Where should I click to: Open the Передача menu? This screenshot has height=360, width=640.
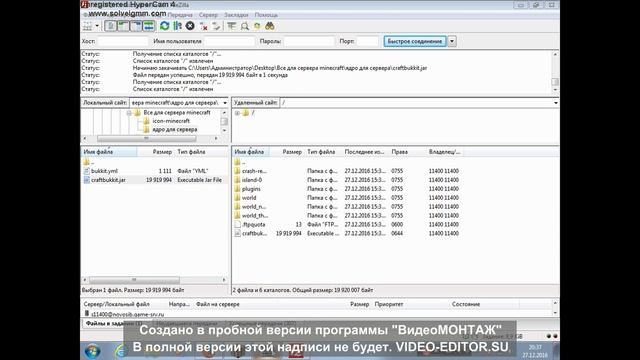coord(180,15)
